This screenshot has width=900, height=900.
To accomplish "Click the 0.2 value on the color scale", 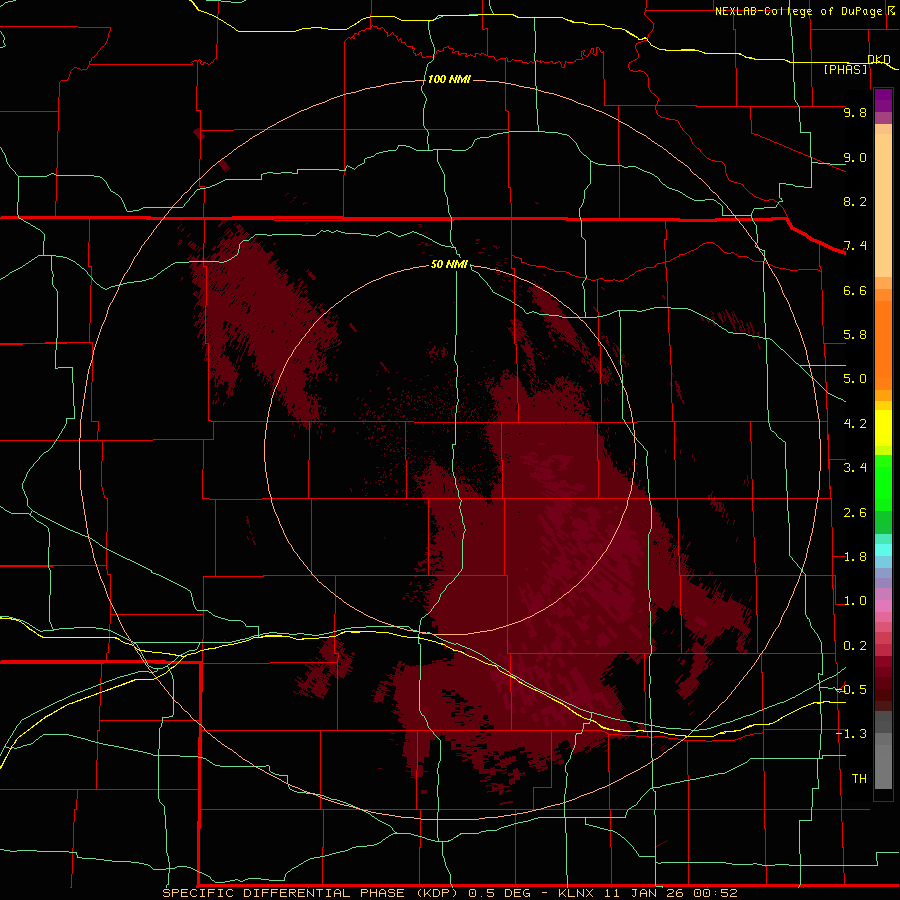I will point(855,646).
